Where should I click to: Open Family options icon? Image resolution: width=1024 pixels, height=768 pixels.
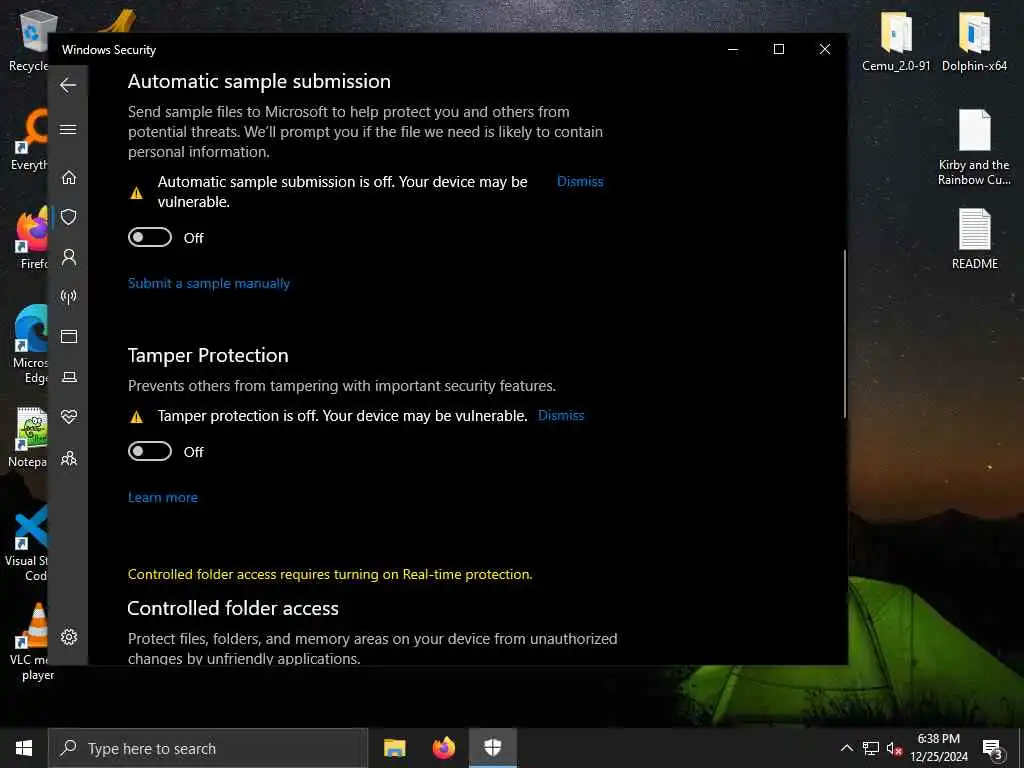[69, 458]
